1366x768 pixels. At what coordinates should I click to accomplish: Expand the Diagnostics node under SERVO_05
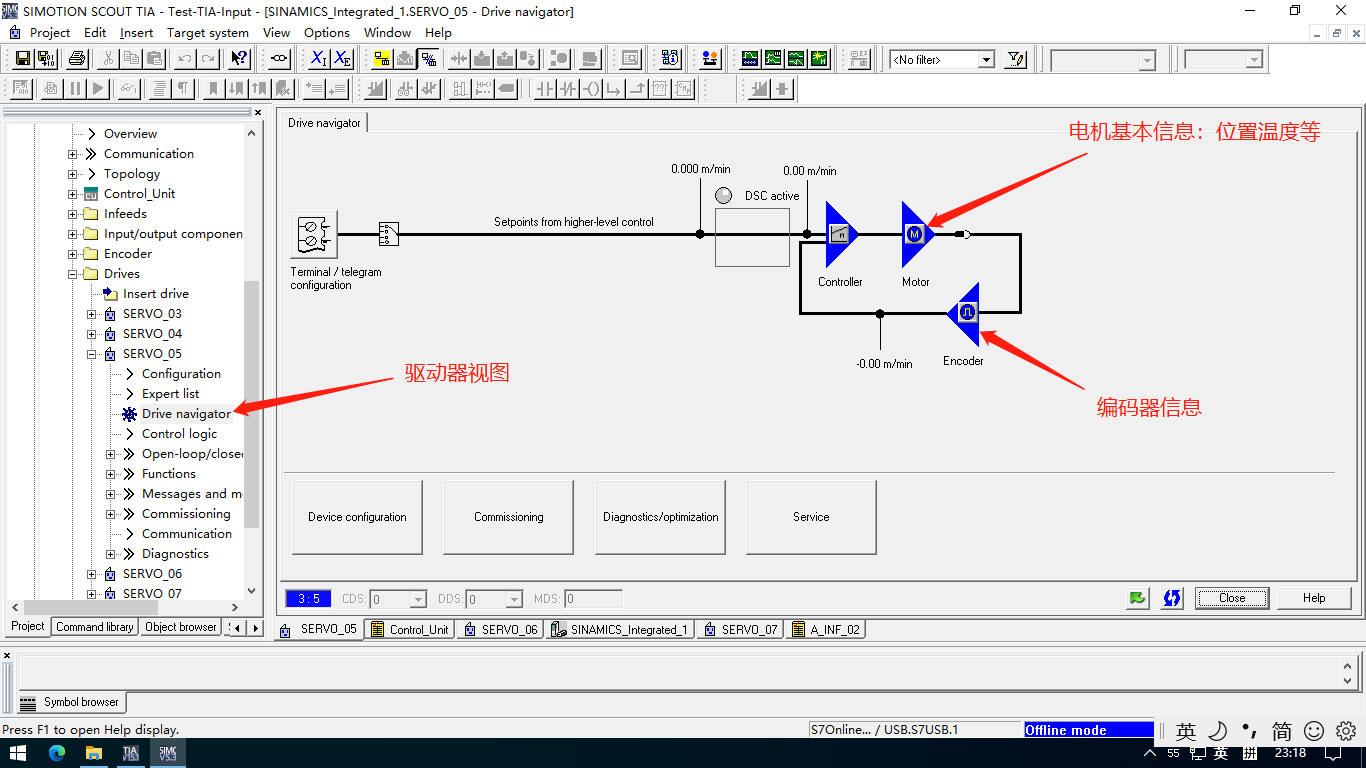(x=111, y=554)
